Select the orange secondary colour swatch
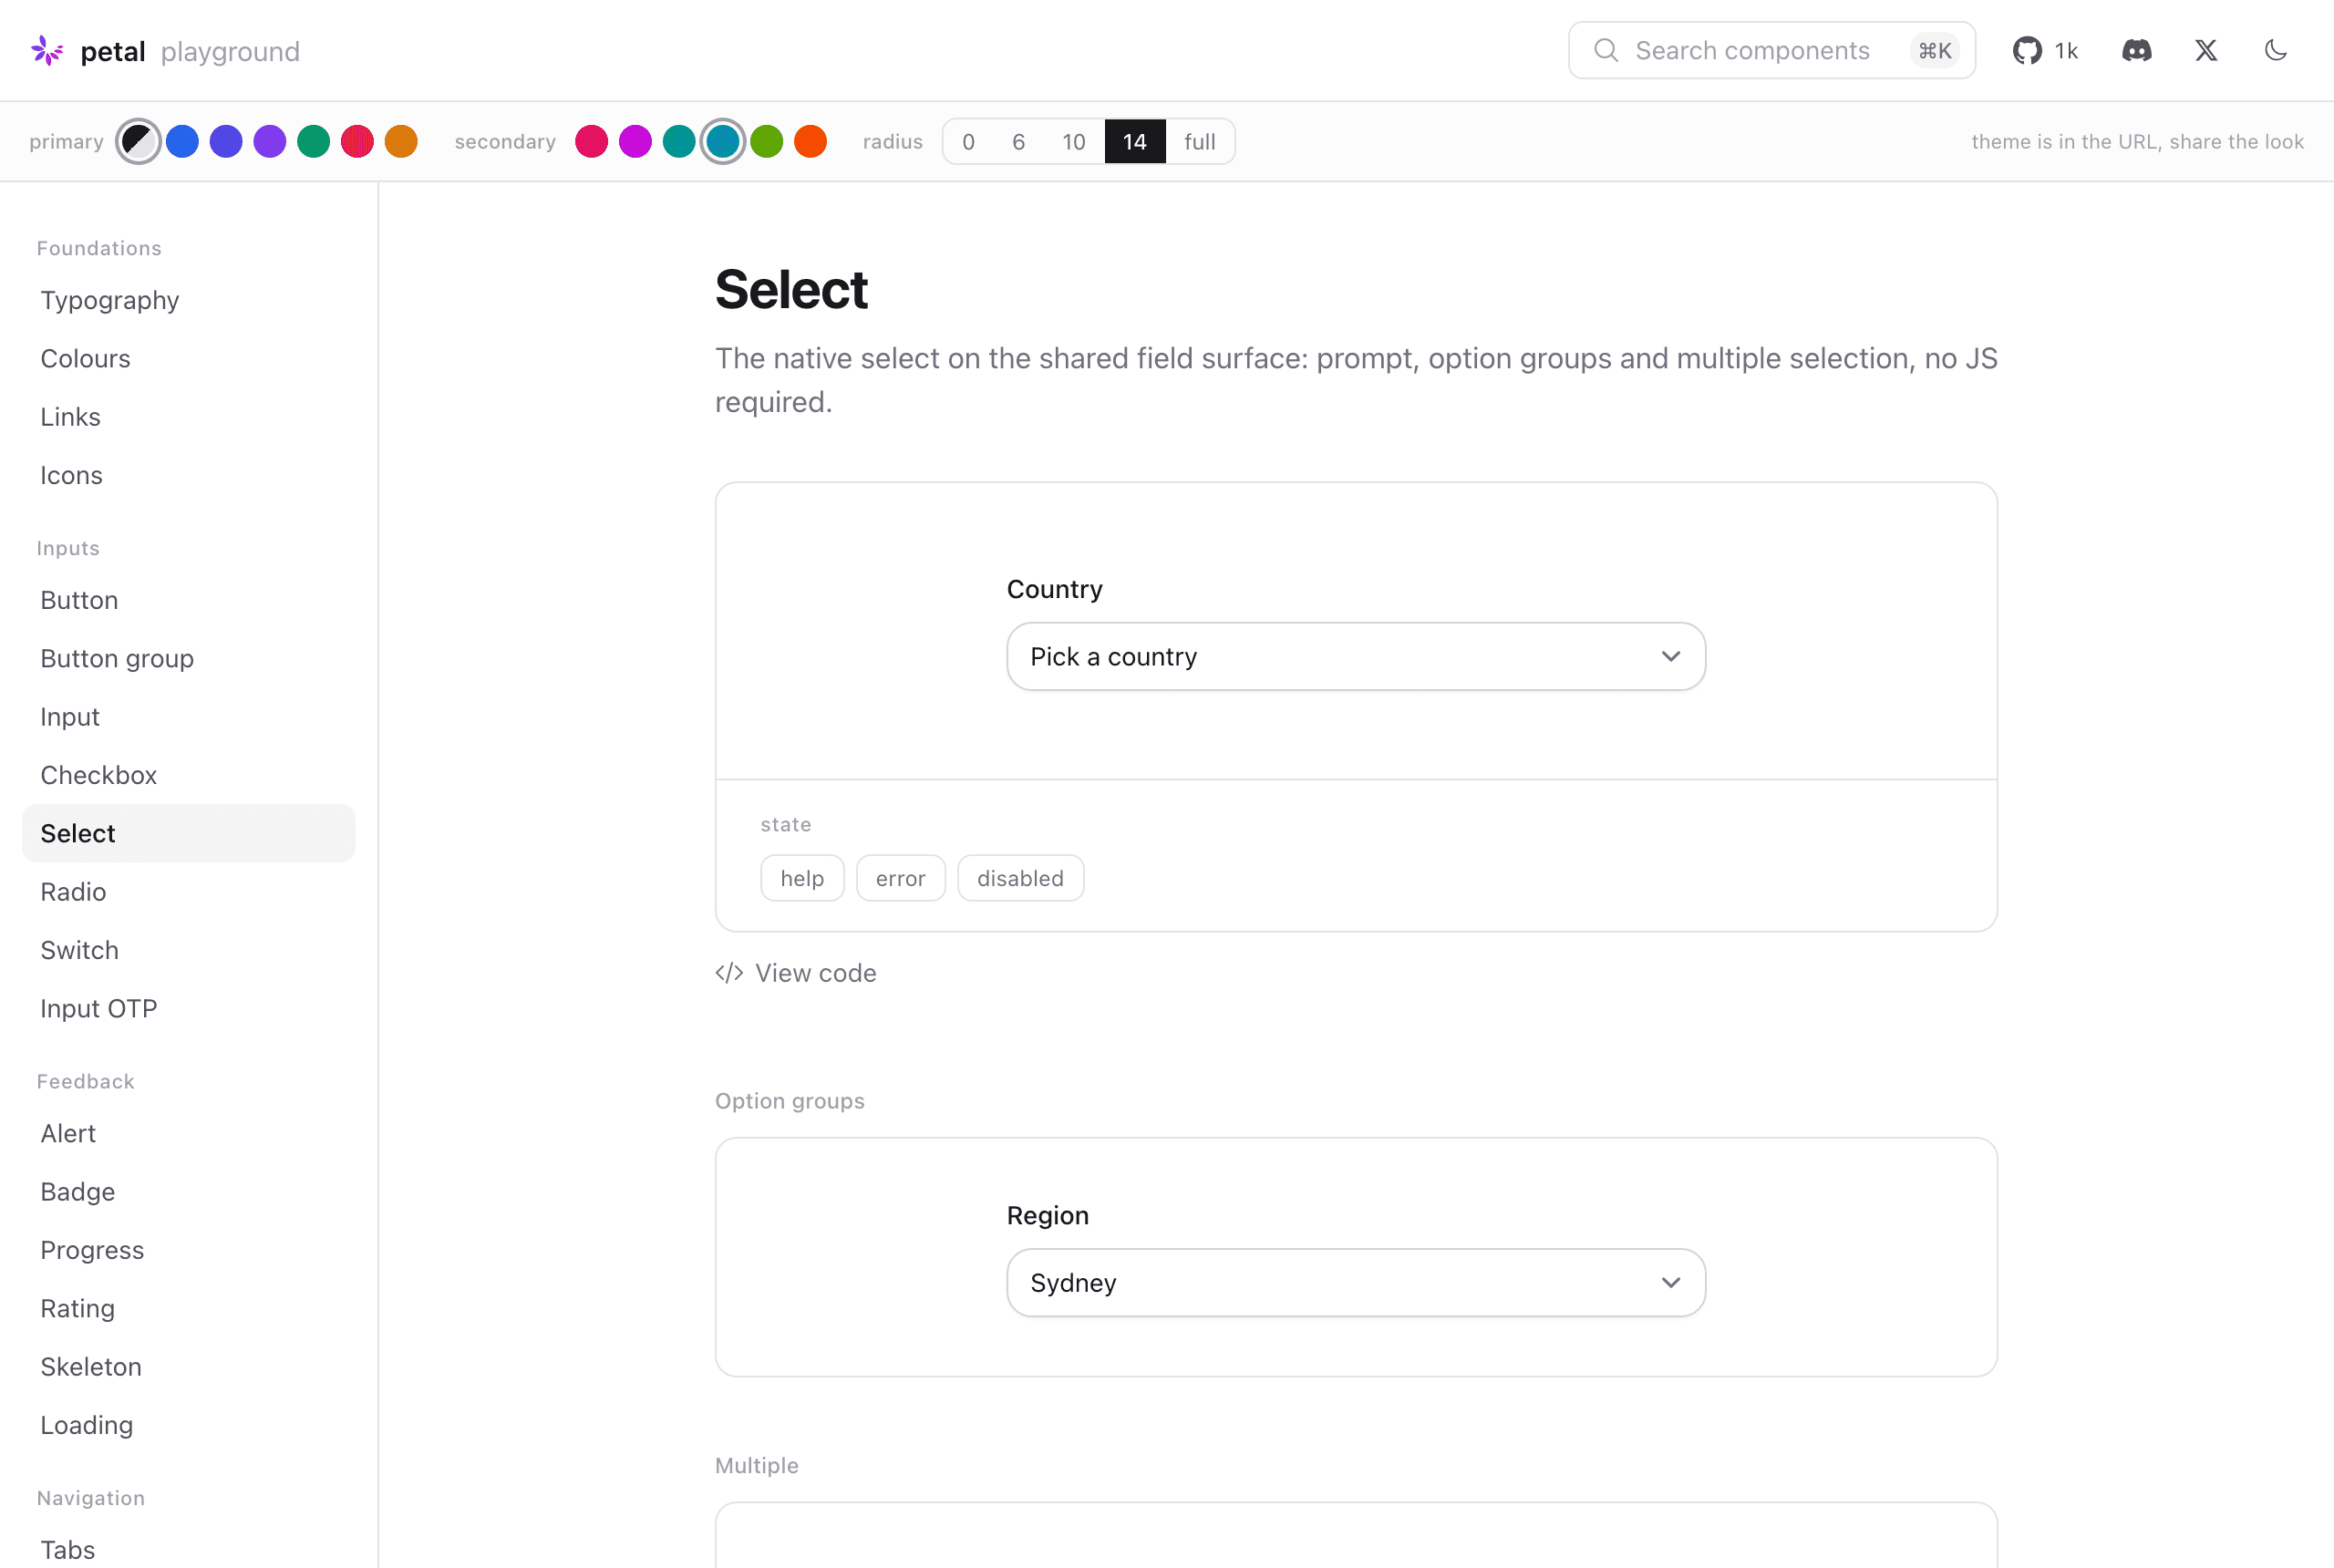The image size is (2334, 1568). pyautogui.click(x=811, y=142)
